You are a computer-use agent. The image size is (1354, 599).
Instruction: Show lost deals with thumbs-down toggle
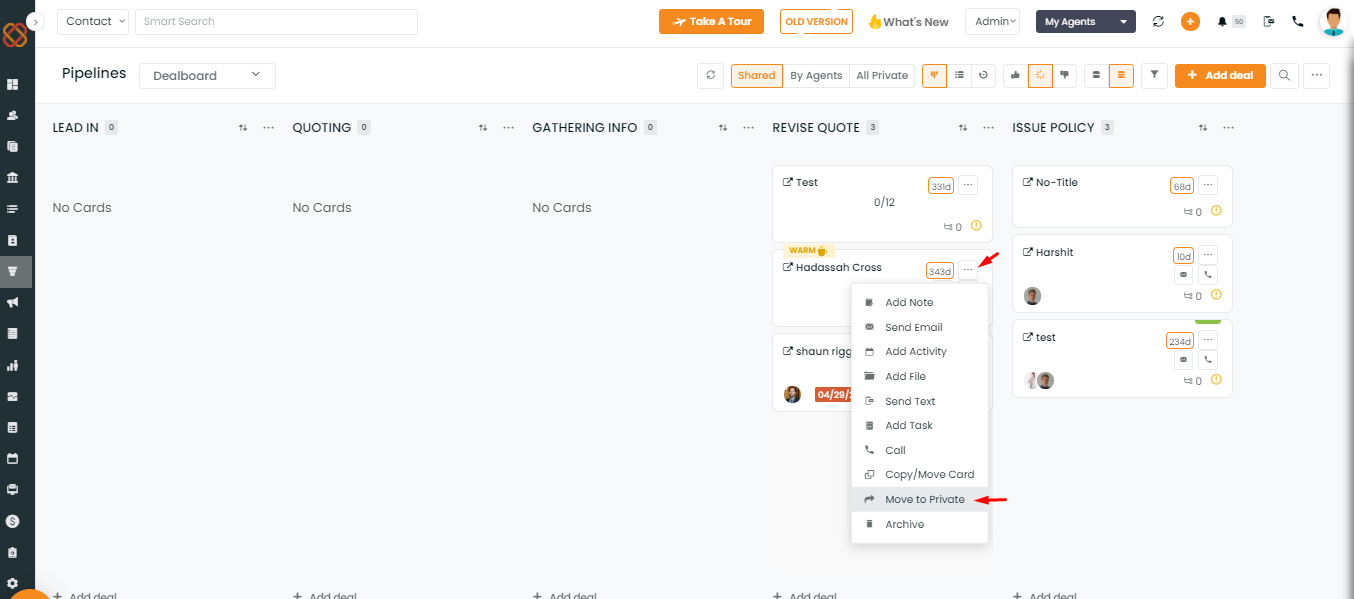click(1065, 75)
